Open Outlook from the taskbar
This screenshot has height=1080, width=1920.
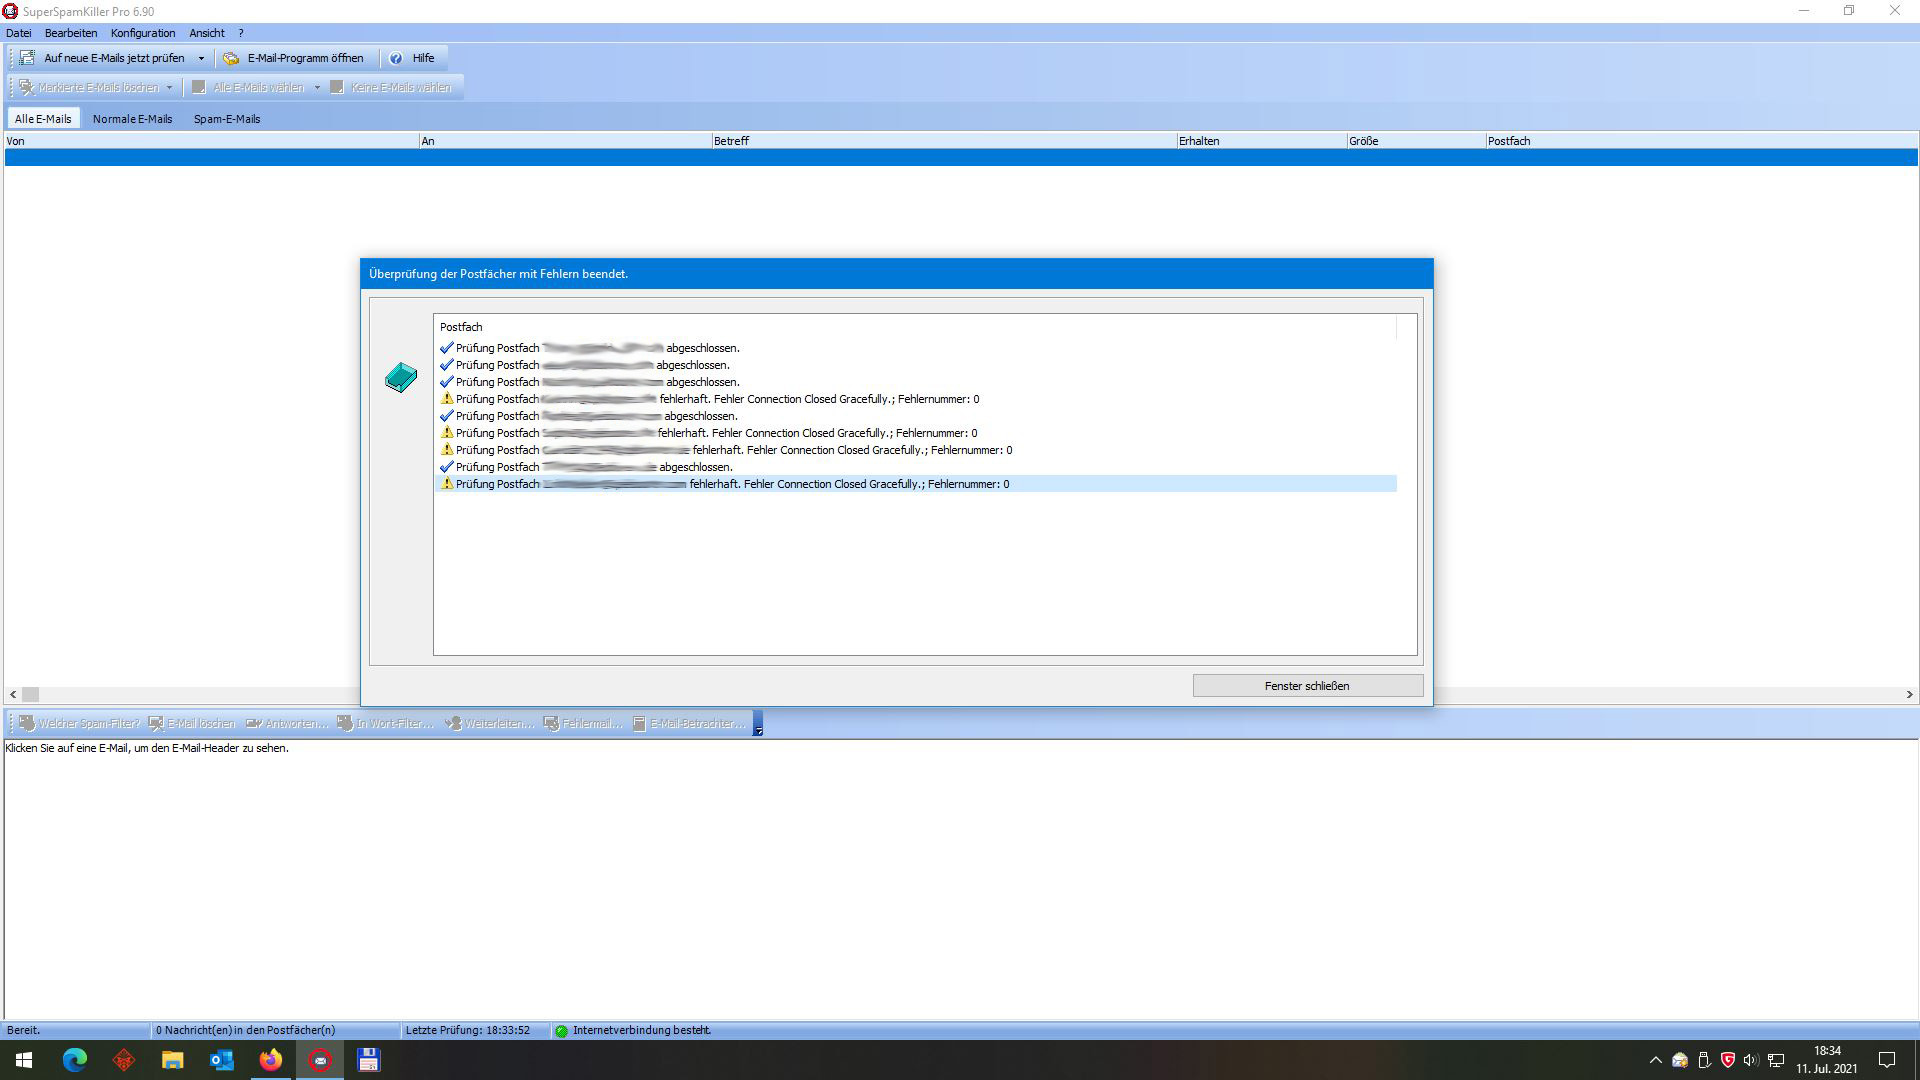[x=222, y=1060]
